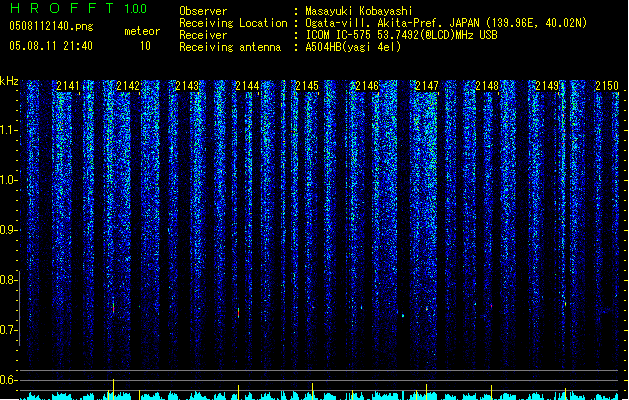Select the Ogata-vill. Akita-Pref. JAPAN location text
Viewport: 629px width, 400px height.
point(446,23)
